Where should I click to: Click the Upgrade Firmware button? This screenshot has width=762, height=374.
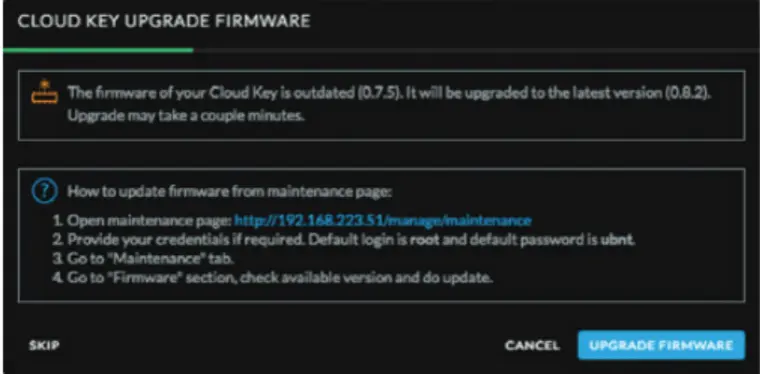pyautogui.click(x=661, y=345)
